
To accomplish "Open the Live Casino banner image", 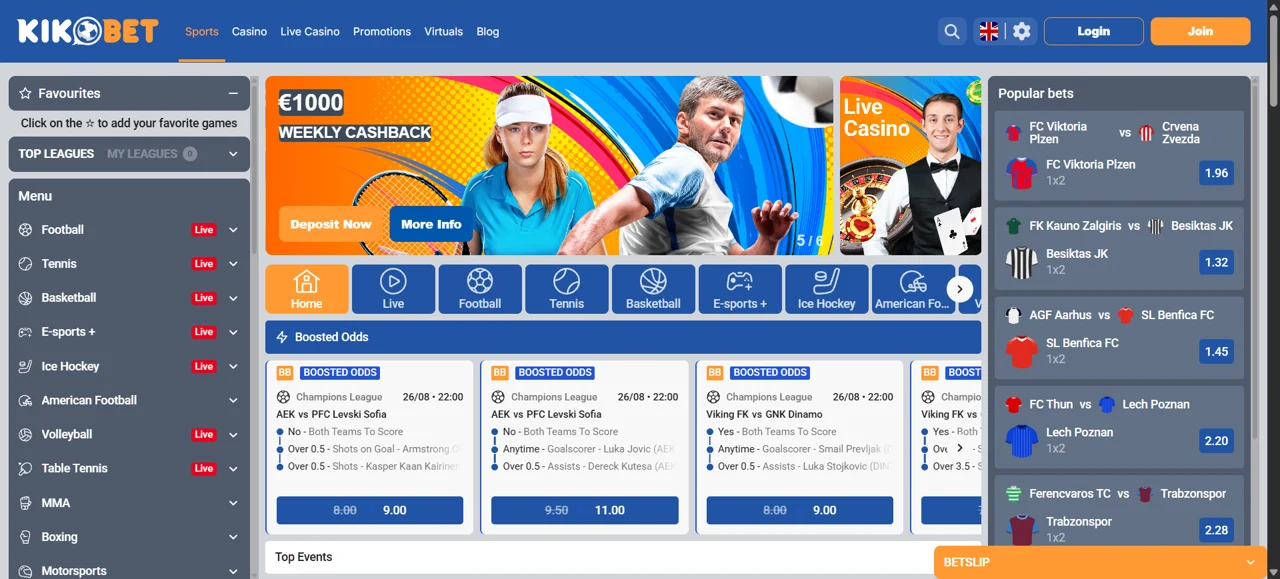I will coord(911,166).
